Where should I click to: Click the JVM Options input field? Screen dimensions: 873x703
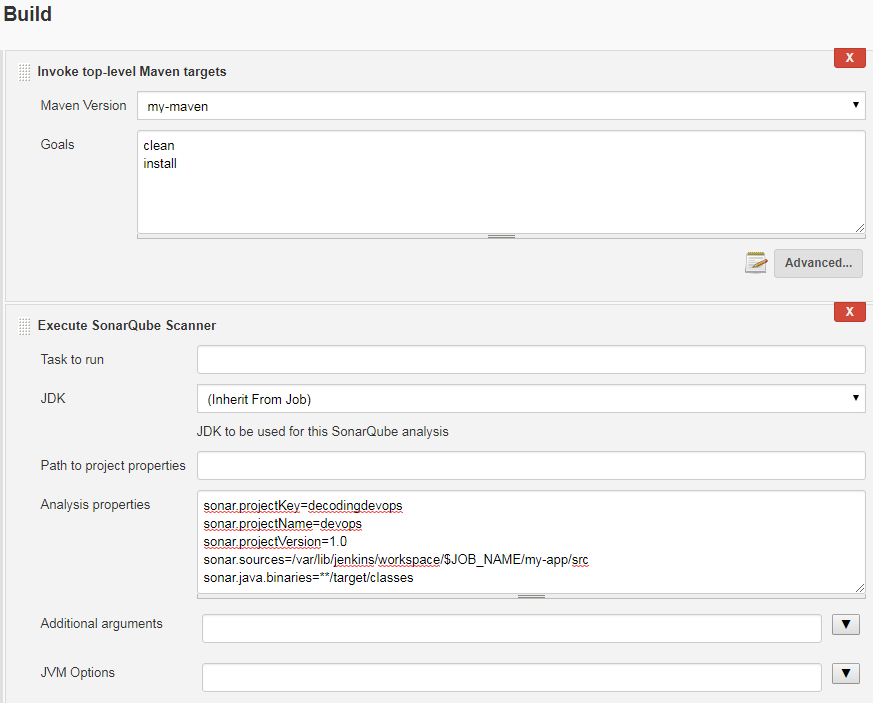tap(512, 677)
